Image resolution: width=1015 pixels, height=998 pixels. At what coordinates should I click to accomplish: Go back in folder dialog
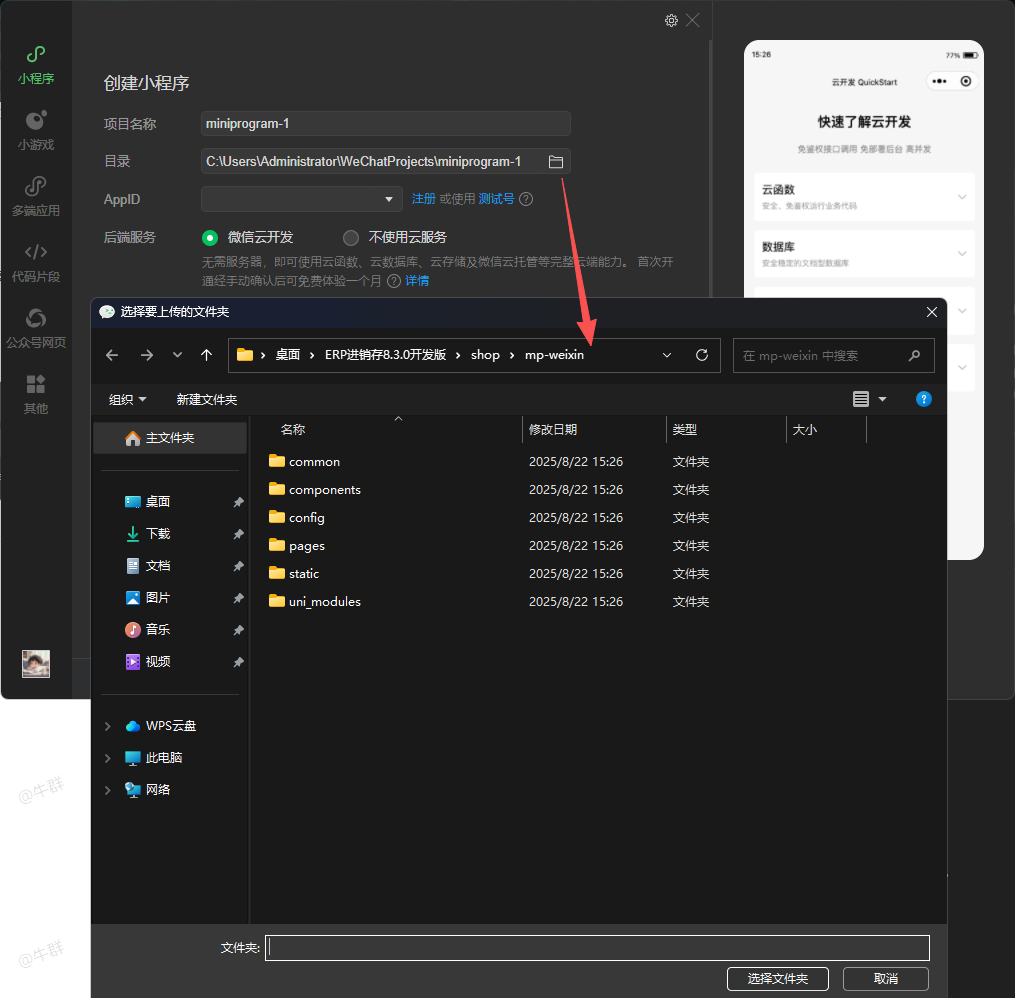[x=112, y=355]
